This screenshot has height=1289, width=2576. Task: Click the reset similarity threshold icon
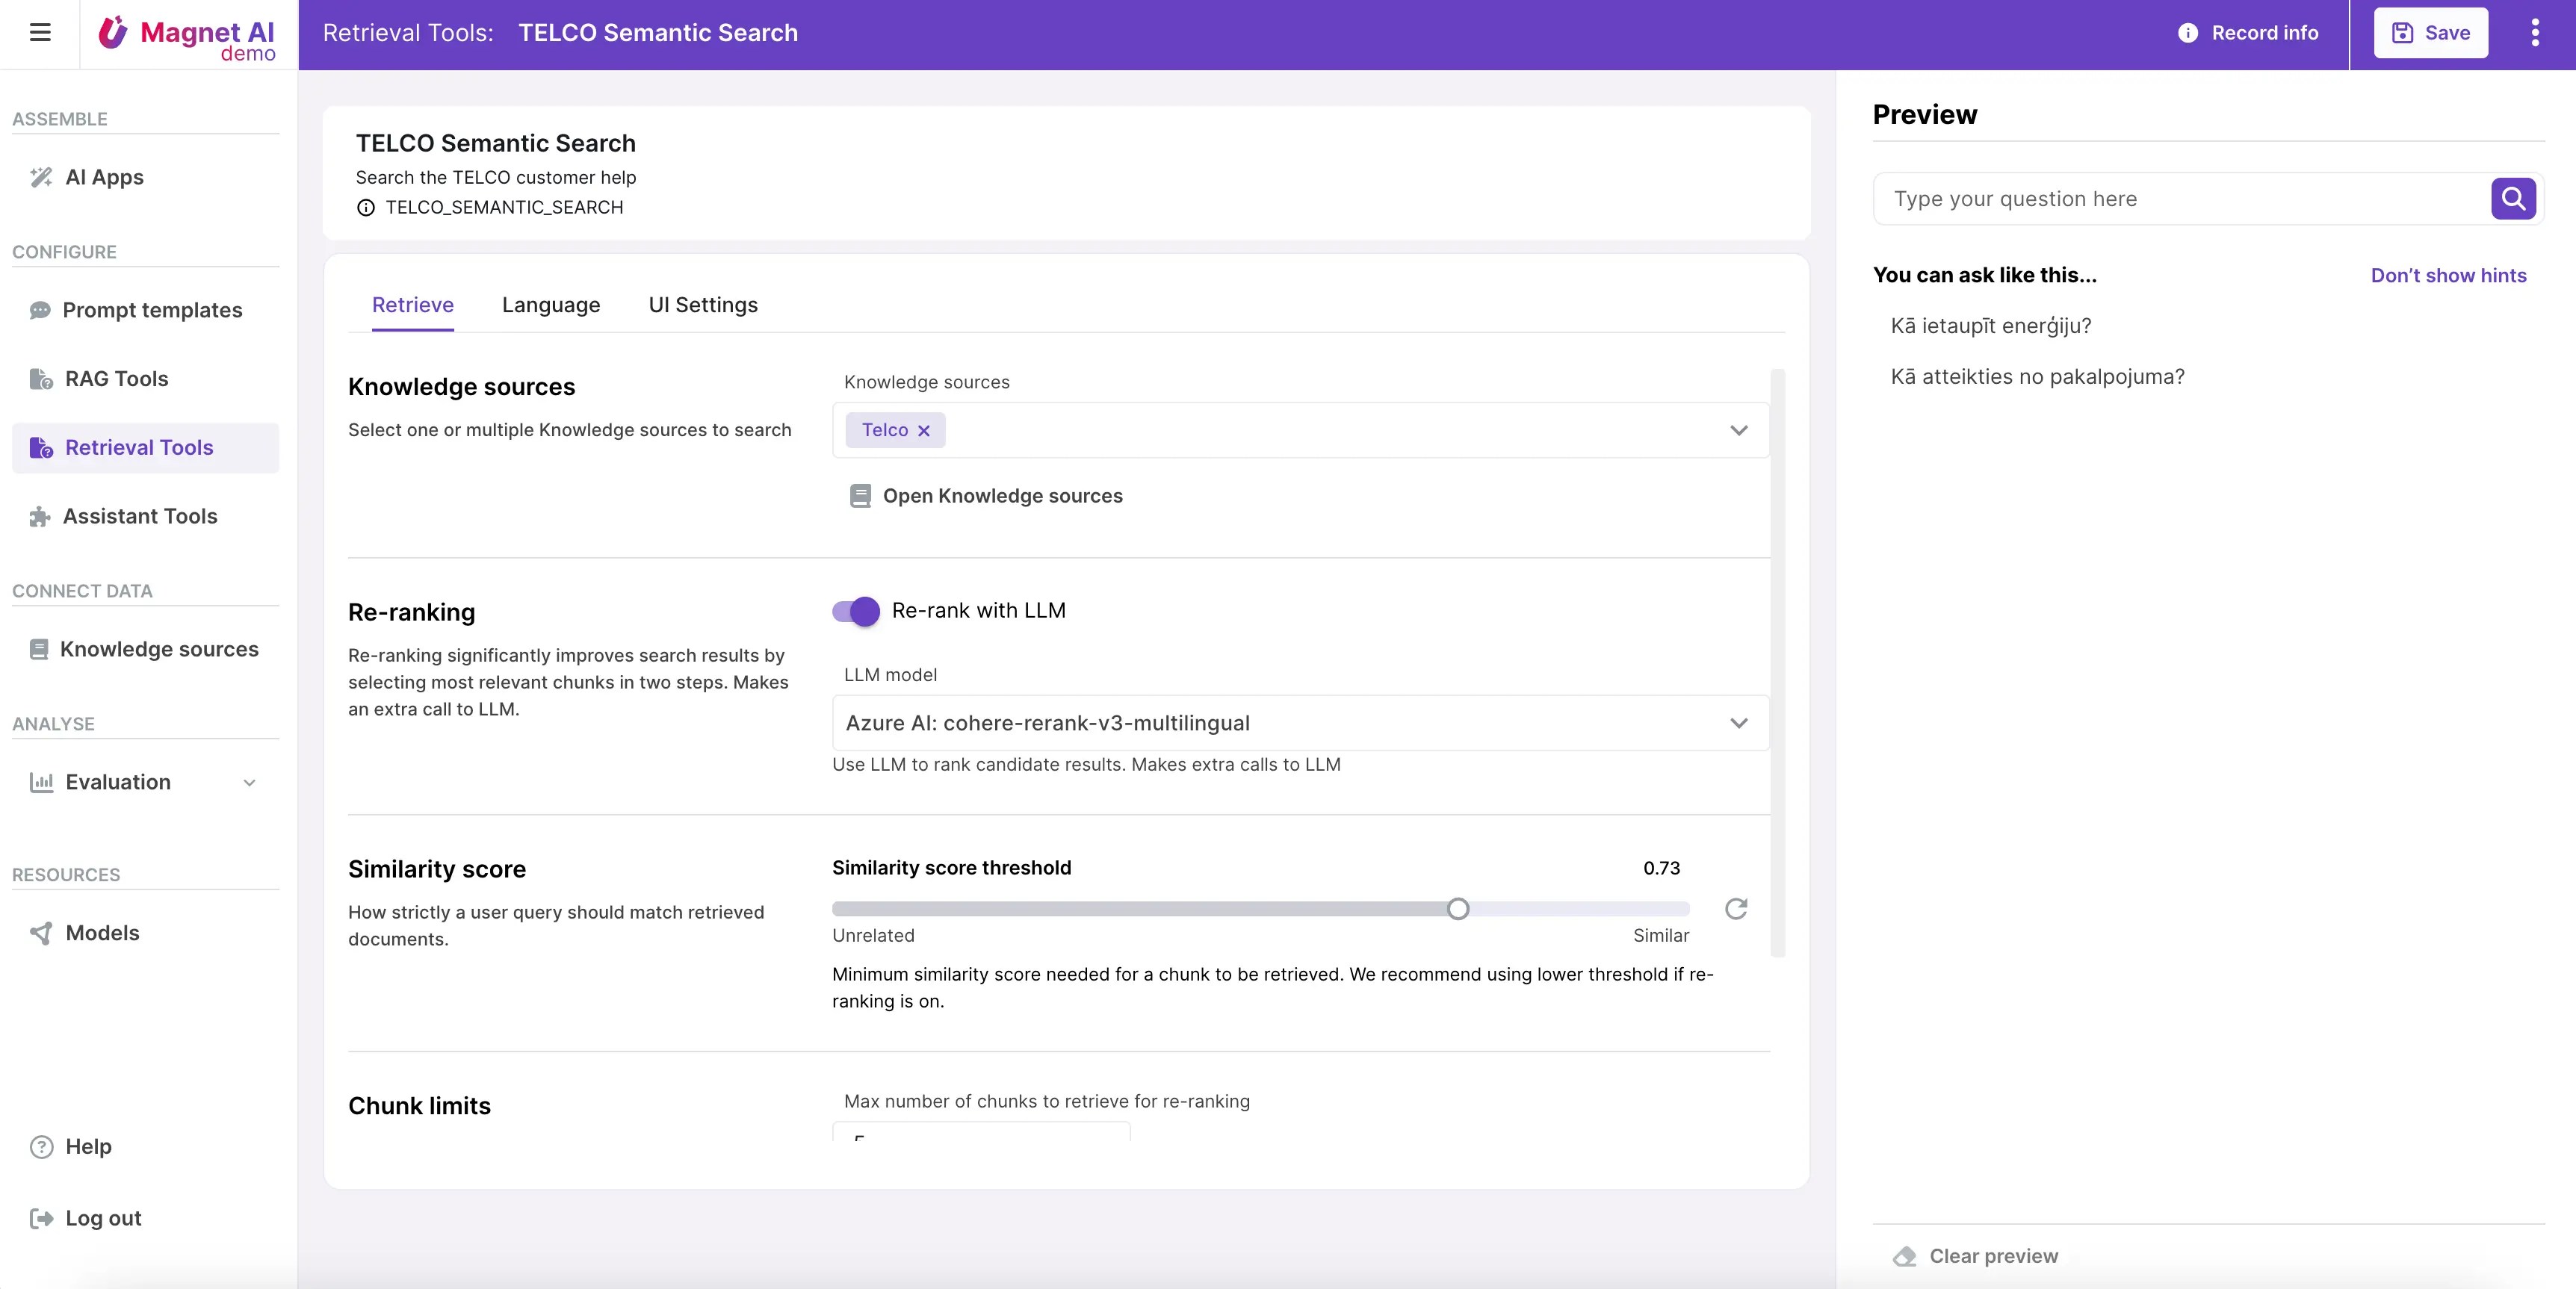pos(1736,908)
